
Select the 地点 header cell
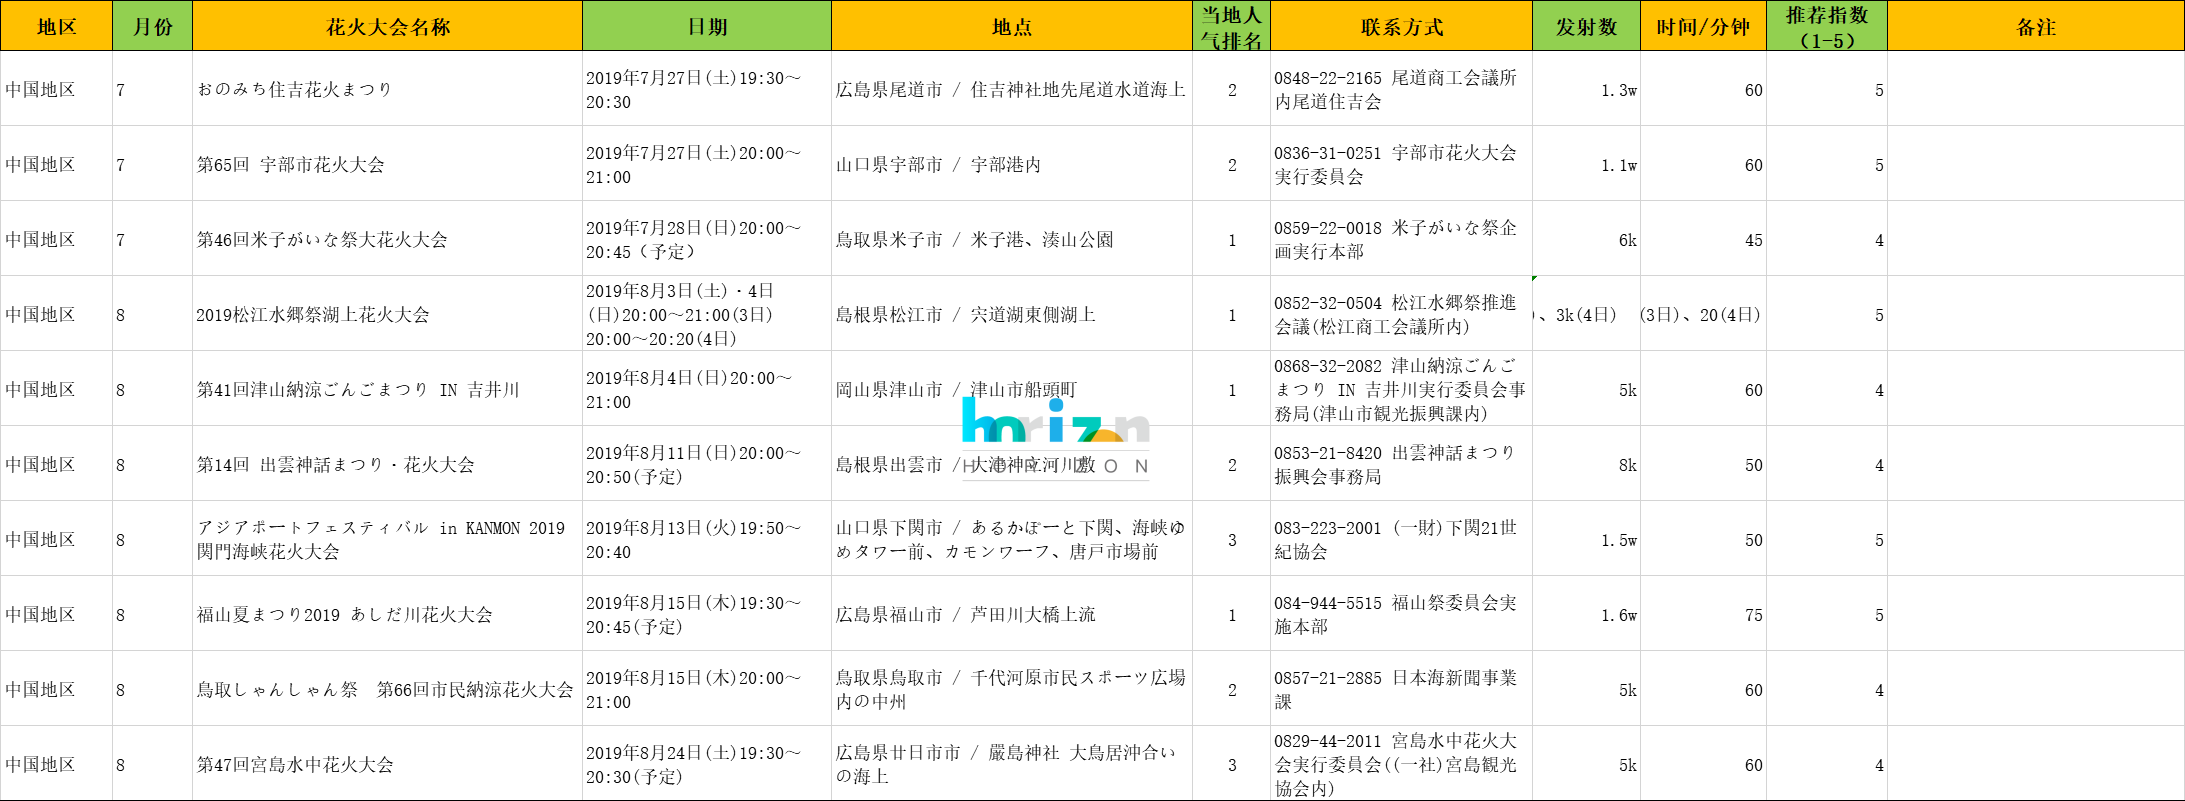(1012, 26)
